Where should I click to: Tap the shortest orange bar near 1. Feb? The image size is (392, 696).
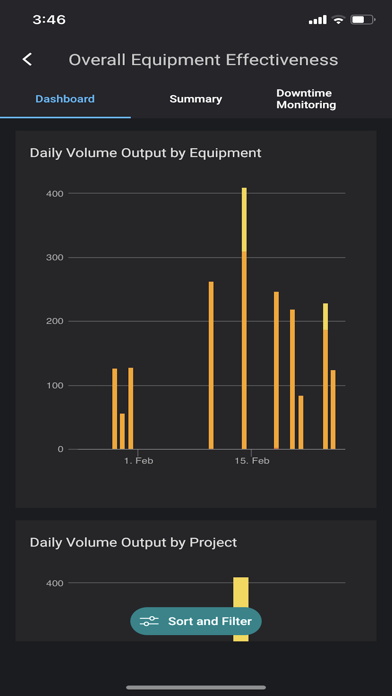[122, 431]
